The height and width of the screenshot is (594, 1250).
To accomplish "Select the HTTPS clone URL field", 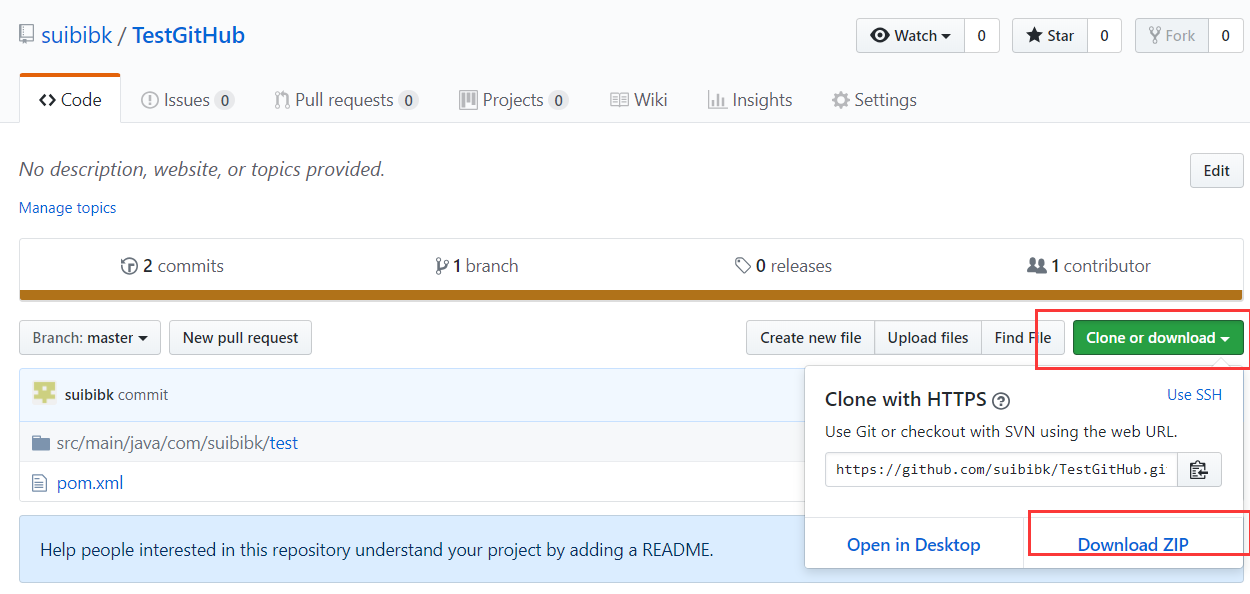I will [x=1001, y=470].
